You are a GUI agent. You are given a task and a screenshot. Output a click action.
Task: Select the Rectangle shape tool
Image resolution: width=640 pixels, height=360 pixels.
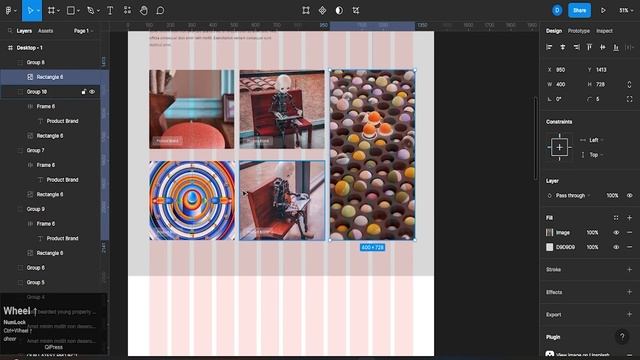[71, 11]
